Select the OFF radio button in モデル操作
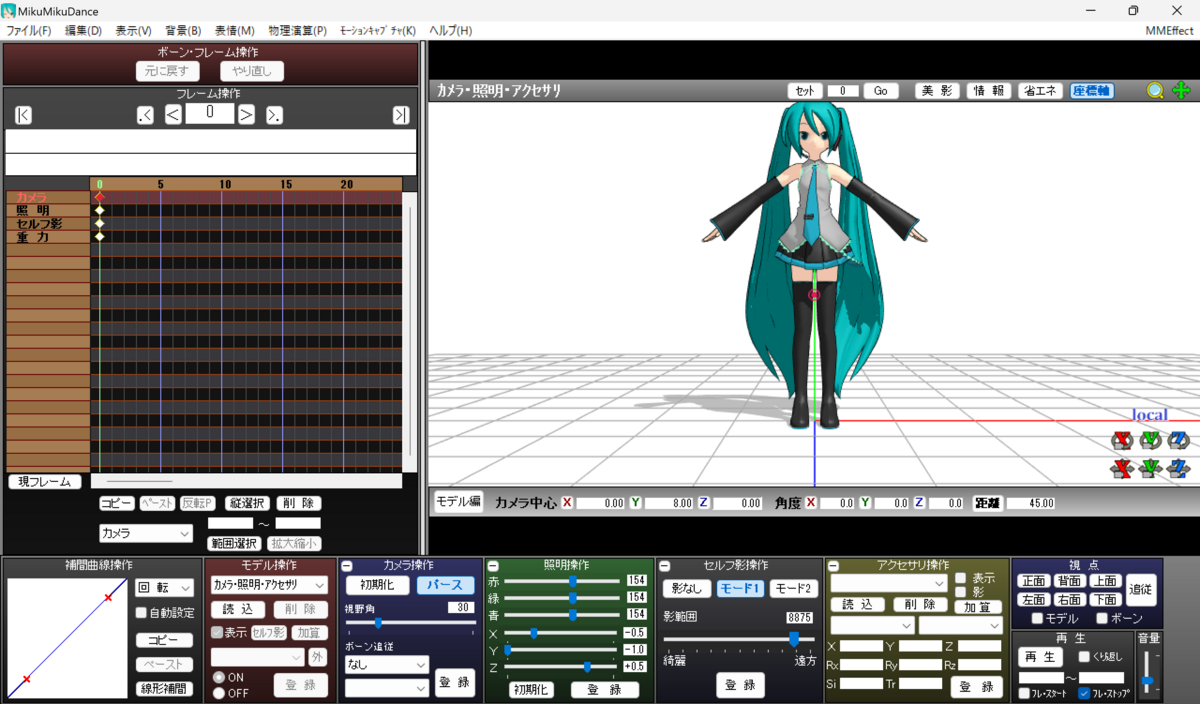The image size is (1200, 704). click(219, 692)
